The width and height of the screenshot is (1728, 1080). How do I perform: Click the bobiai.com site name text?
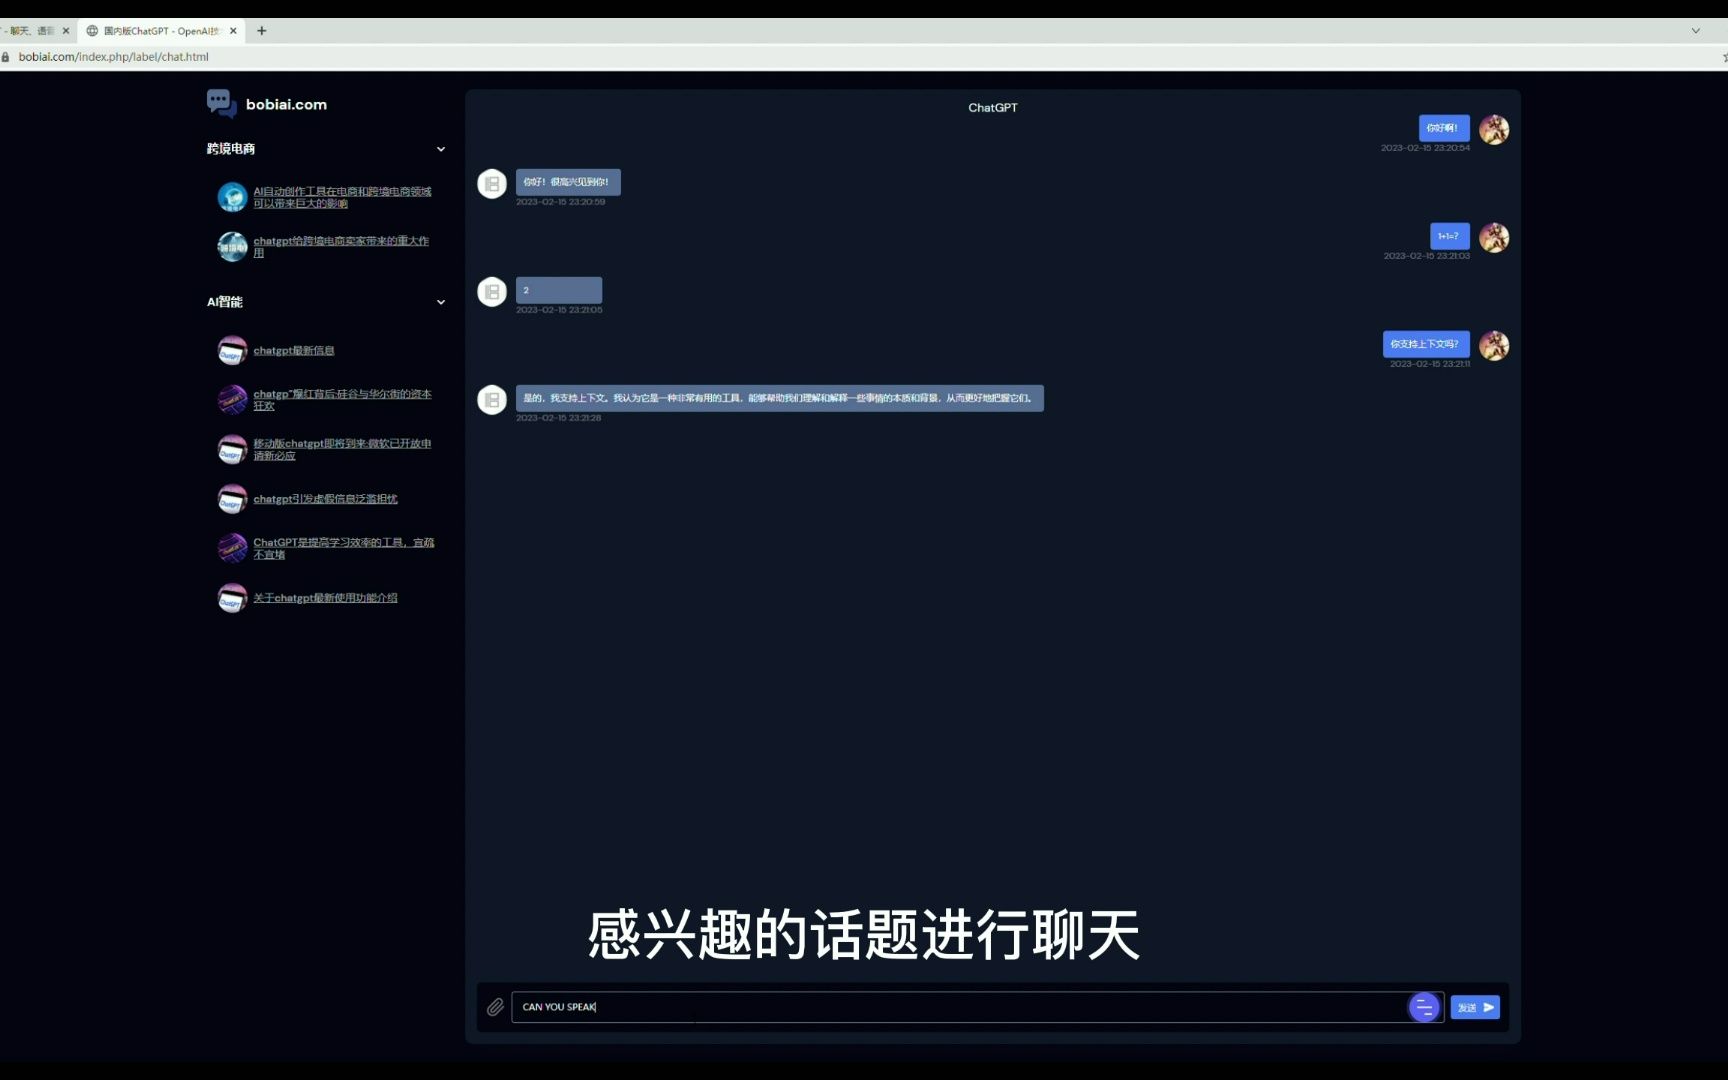tap(287, 105)
